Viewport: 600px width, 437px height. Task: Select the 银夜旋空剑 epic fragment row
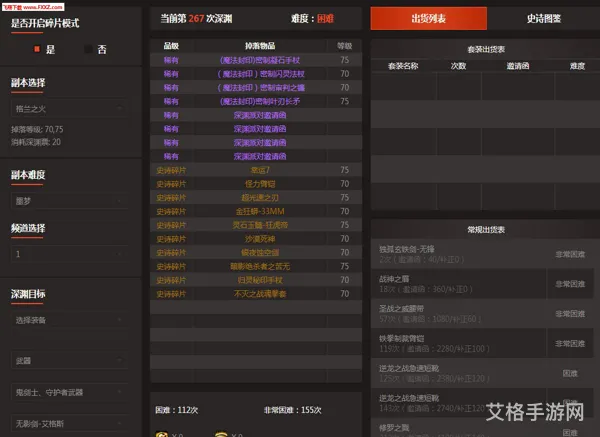[x=256, y=253]
